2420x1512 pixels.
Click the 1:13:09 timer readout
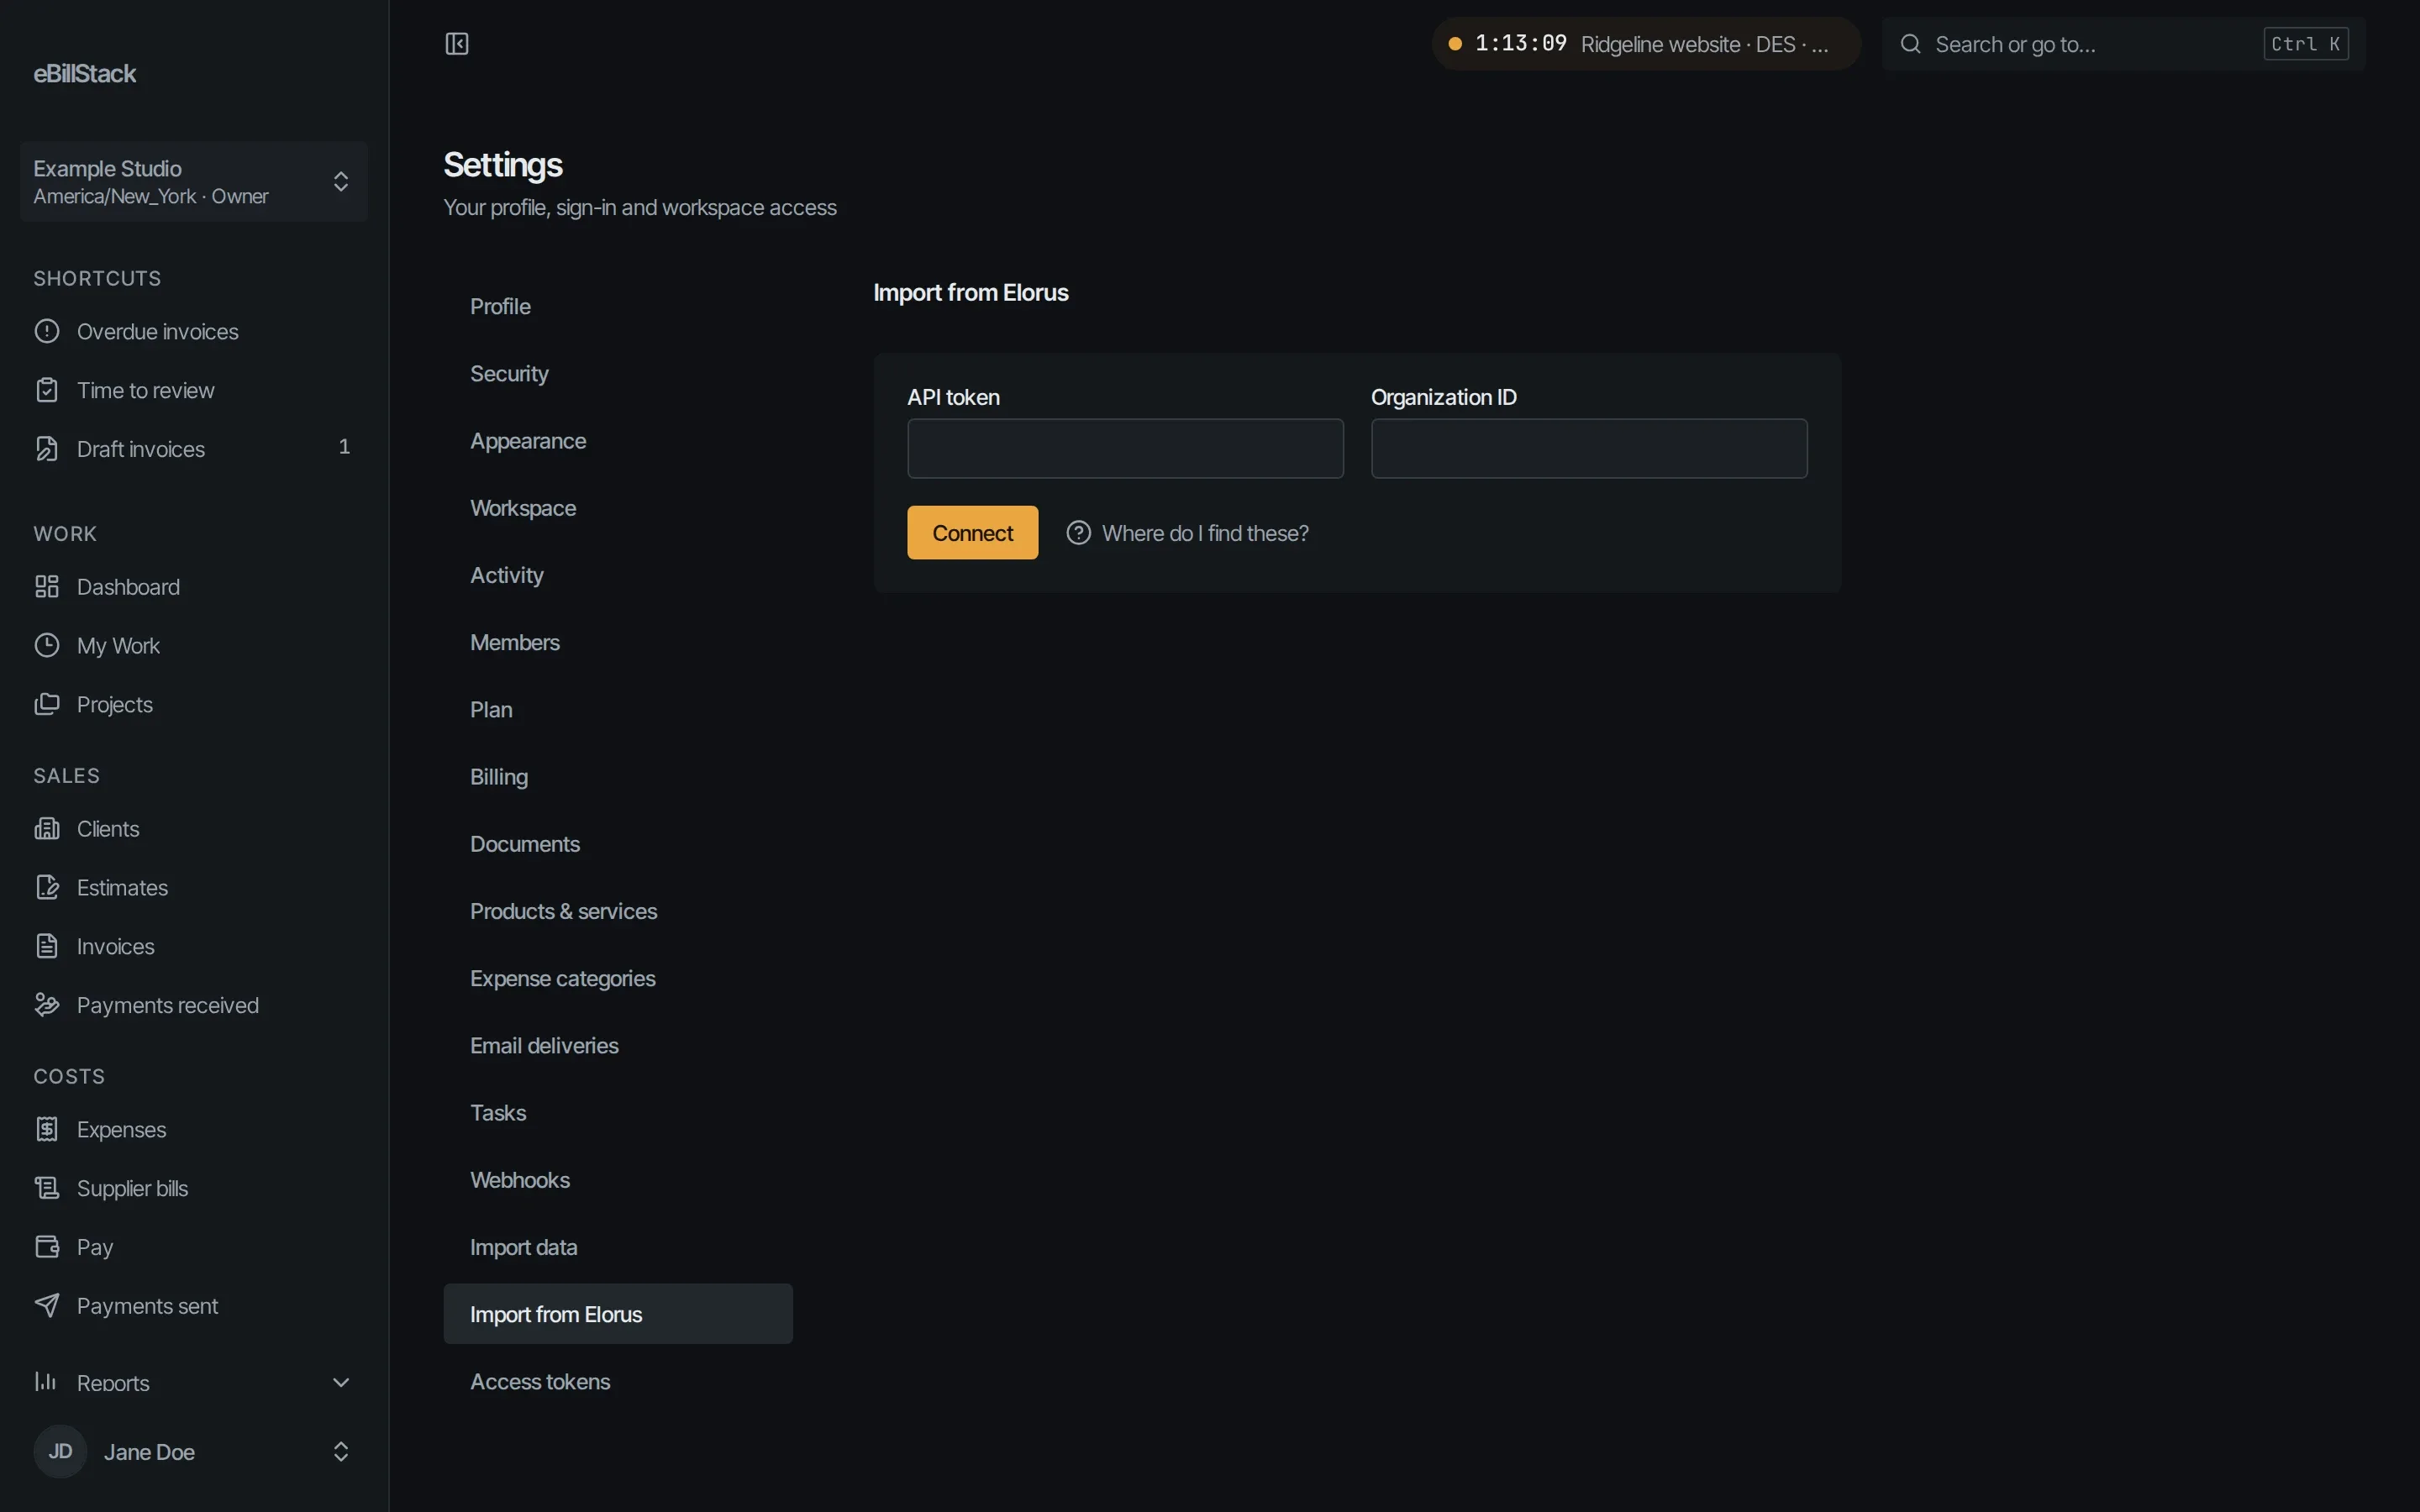[x=1521, y=43]
